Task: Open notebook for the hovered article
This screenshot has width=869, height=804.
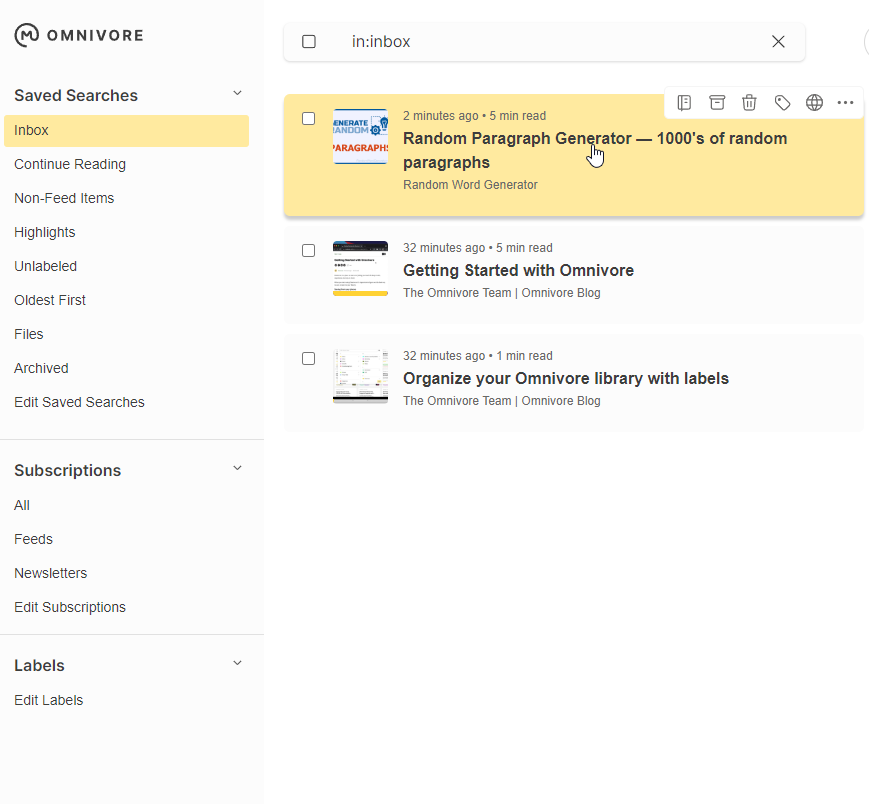Action: 685,102
